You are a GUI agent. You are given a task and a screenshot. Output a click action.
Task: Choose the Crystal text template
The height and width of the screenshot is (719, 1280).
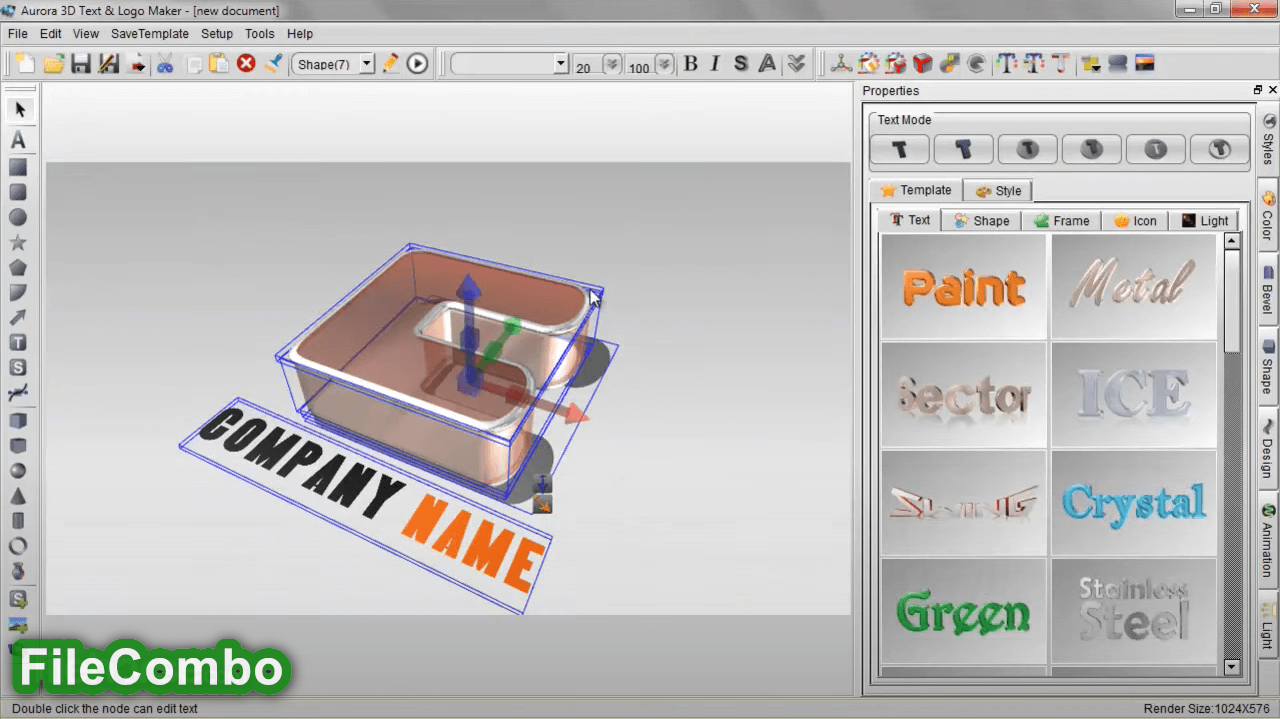(1133, 503)
